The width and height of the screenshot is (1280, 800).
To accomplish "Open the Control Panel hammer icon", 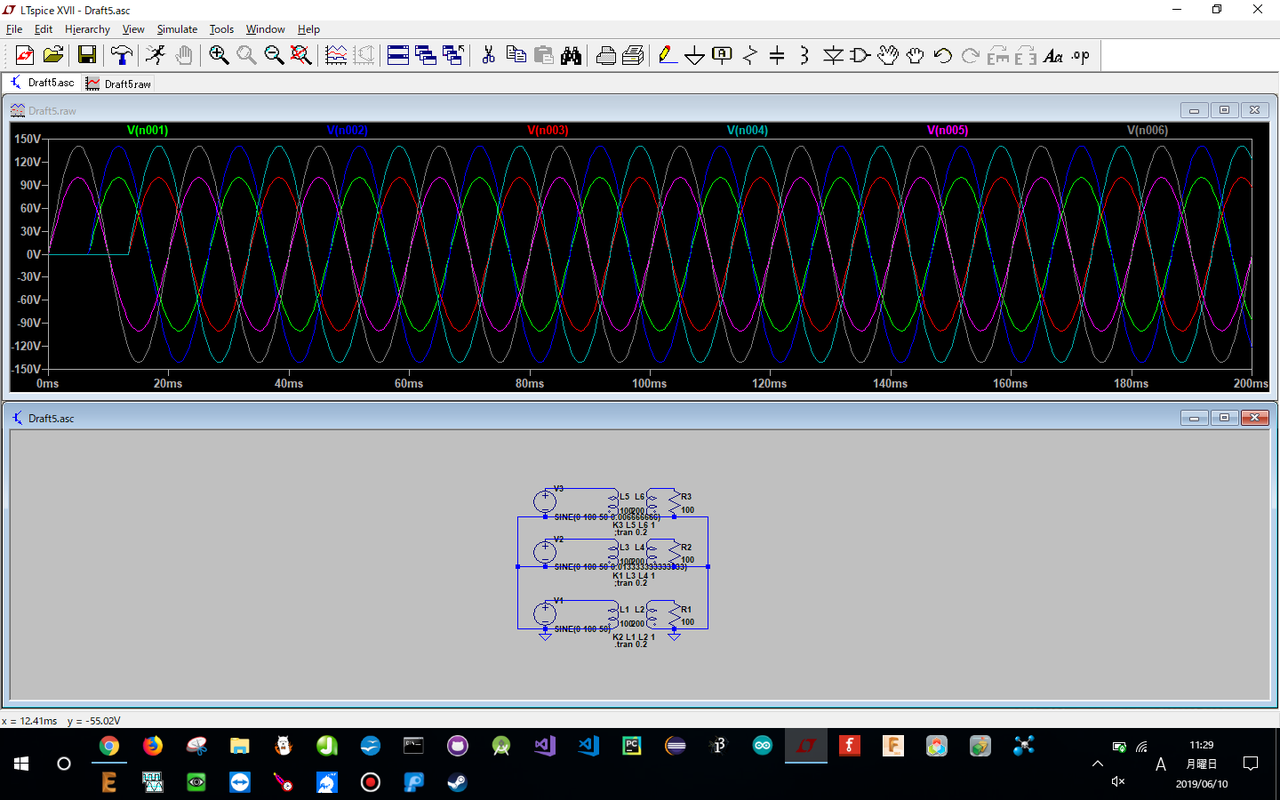I will [121, 55].
